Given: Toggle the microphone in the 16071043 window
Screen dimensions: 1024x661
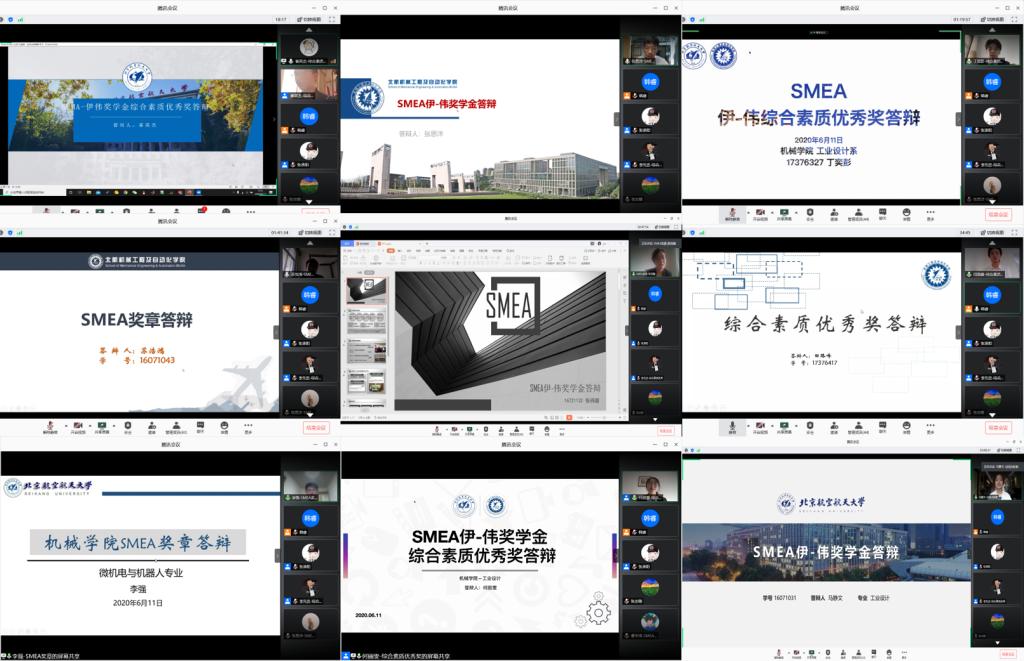Looking at the screenshot, I should pos(50,427).
